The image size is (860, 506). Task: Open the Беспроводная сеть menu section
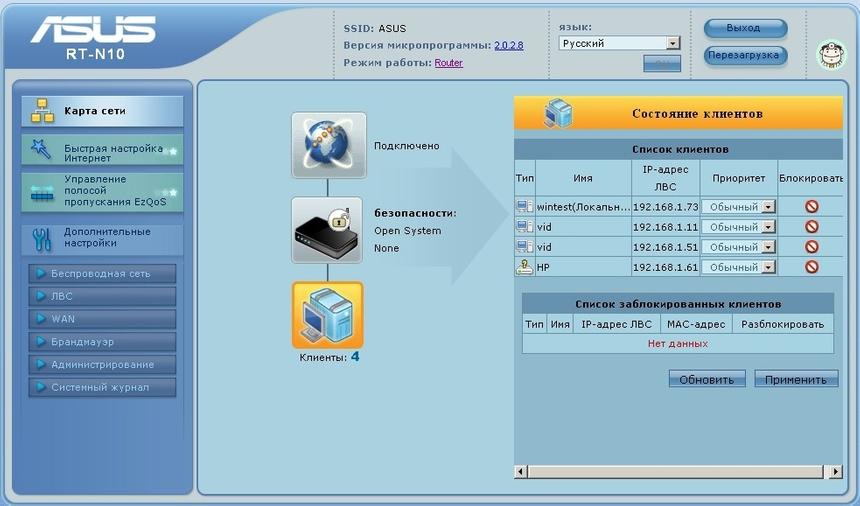102,274
